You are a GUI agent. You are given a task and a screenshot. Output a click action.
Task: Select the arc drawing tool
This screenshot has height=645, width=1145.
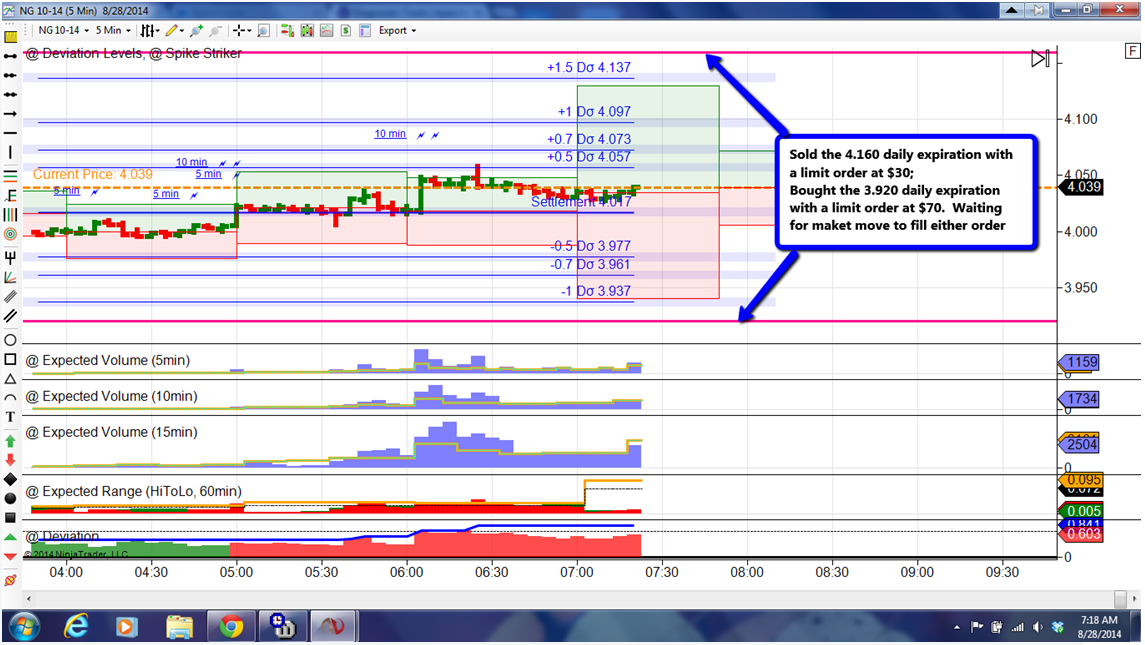[x=10, y=398]
